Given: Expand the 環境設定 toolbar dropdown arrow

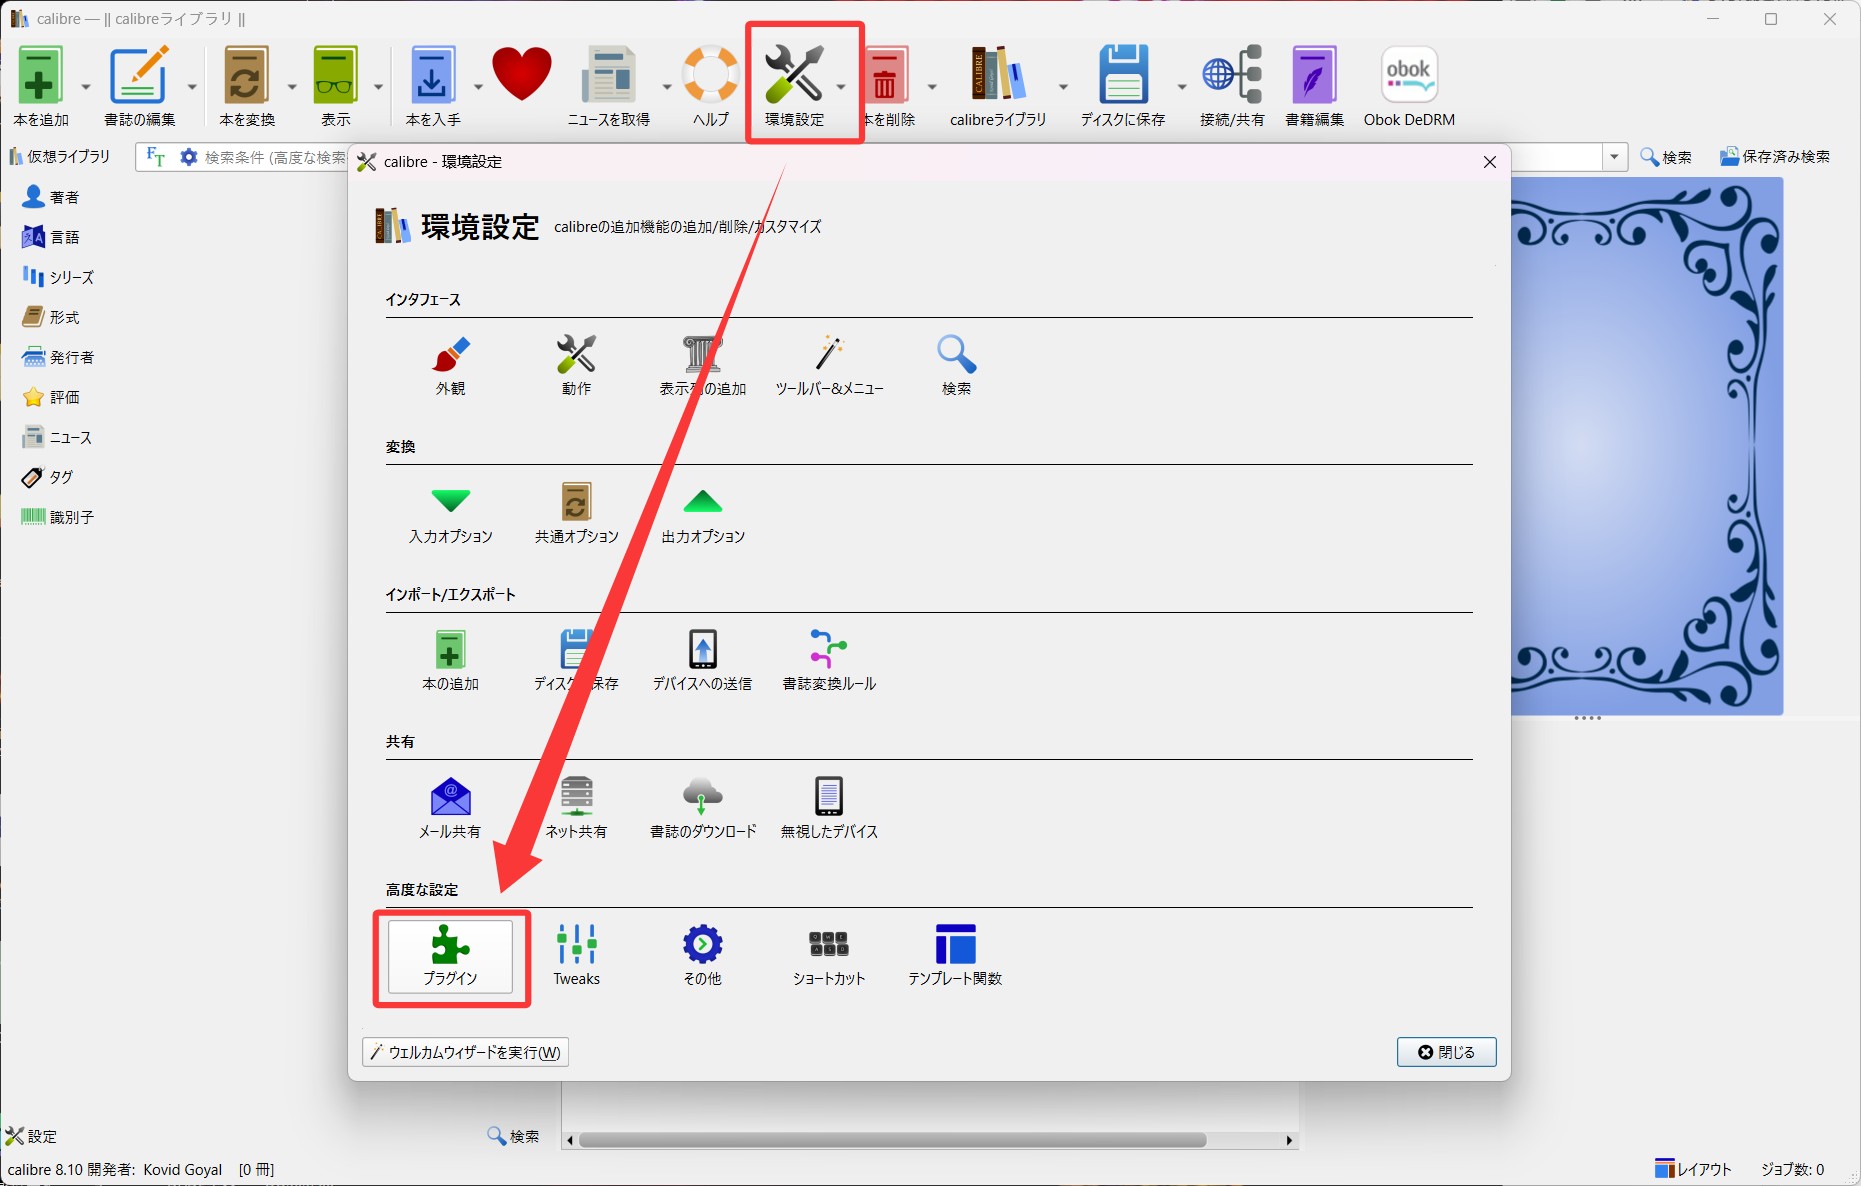Looking at the screenshot, I should (x=841, y=87).
